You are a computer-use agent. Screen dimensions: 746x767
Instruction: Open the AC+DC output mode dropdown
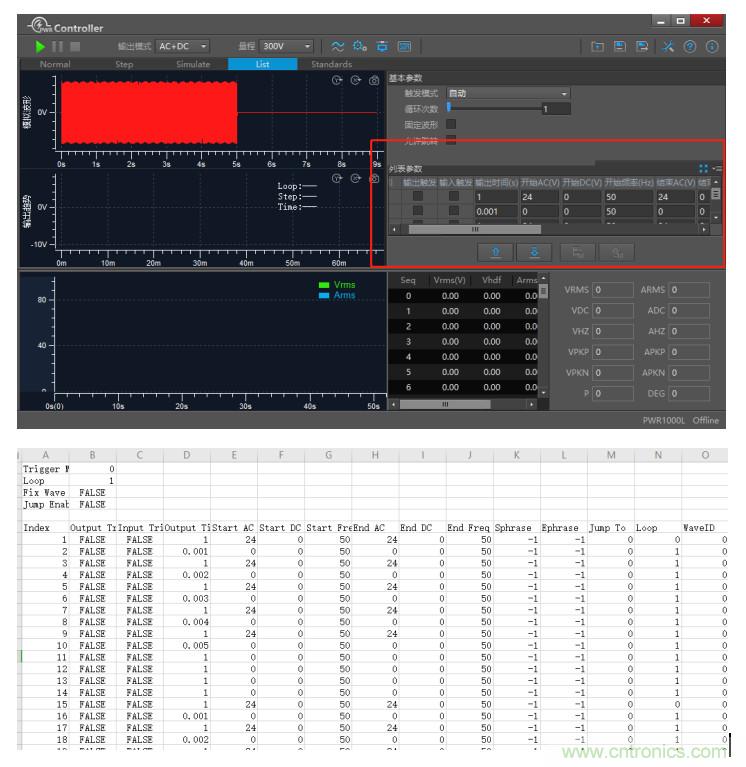pos(183,46)
